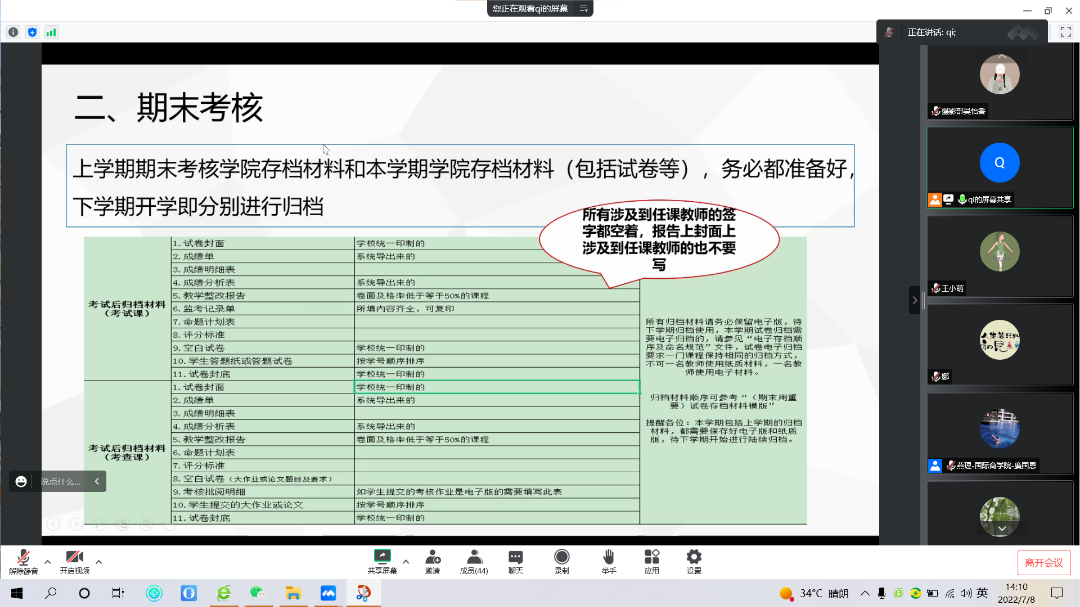This screenshot has height=607, width=1080.
Task: Expand audio options arrow beside 解除静音
Action: 47,561
